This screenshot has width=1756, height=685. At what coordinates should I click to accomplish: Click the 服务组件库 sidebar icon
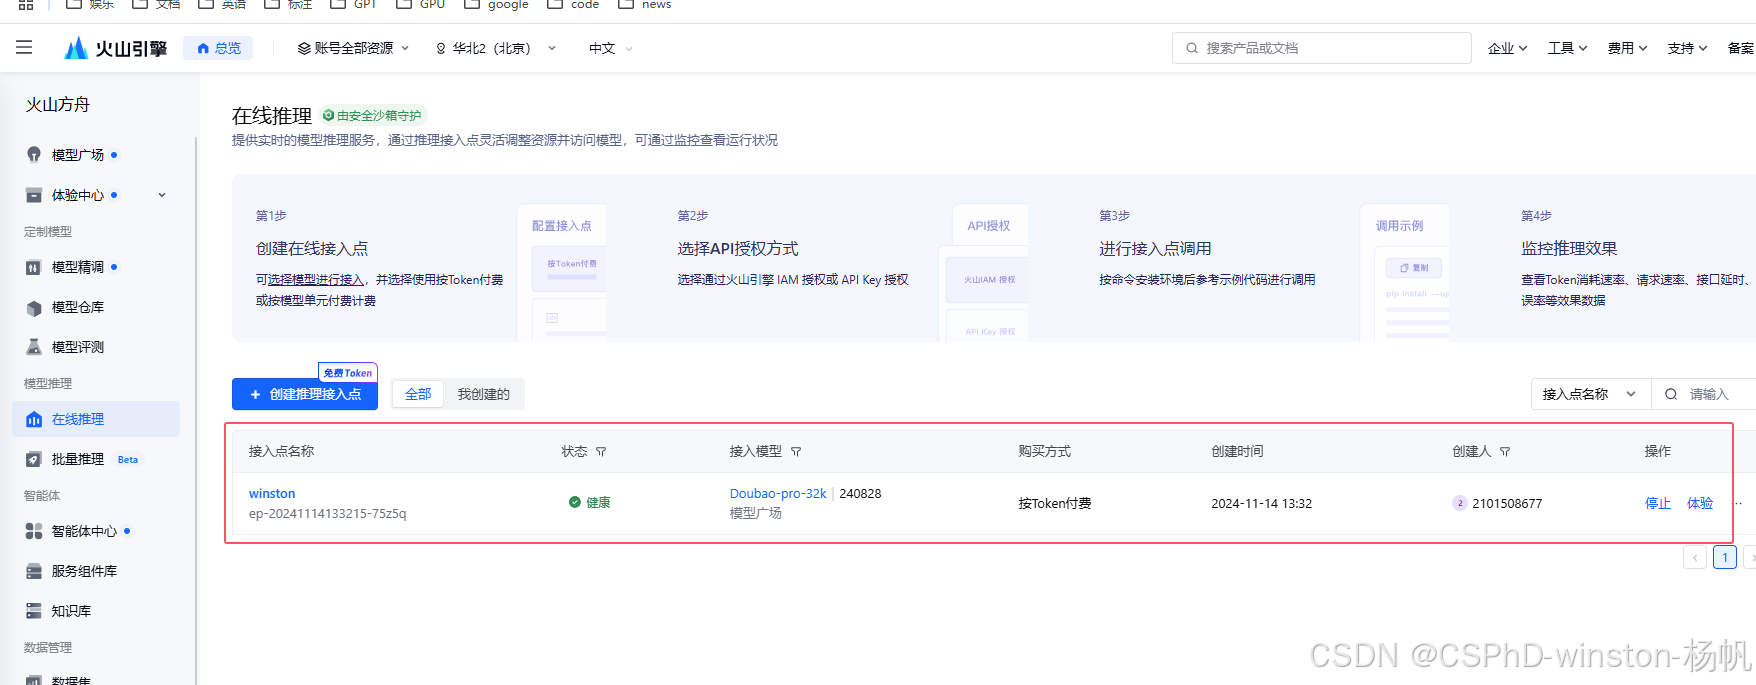coord(34,571)
